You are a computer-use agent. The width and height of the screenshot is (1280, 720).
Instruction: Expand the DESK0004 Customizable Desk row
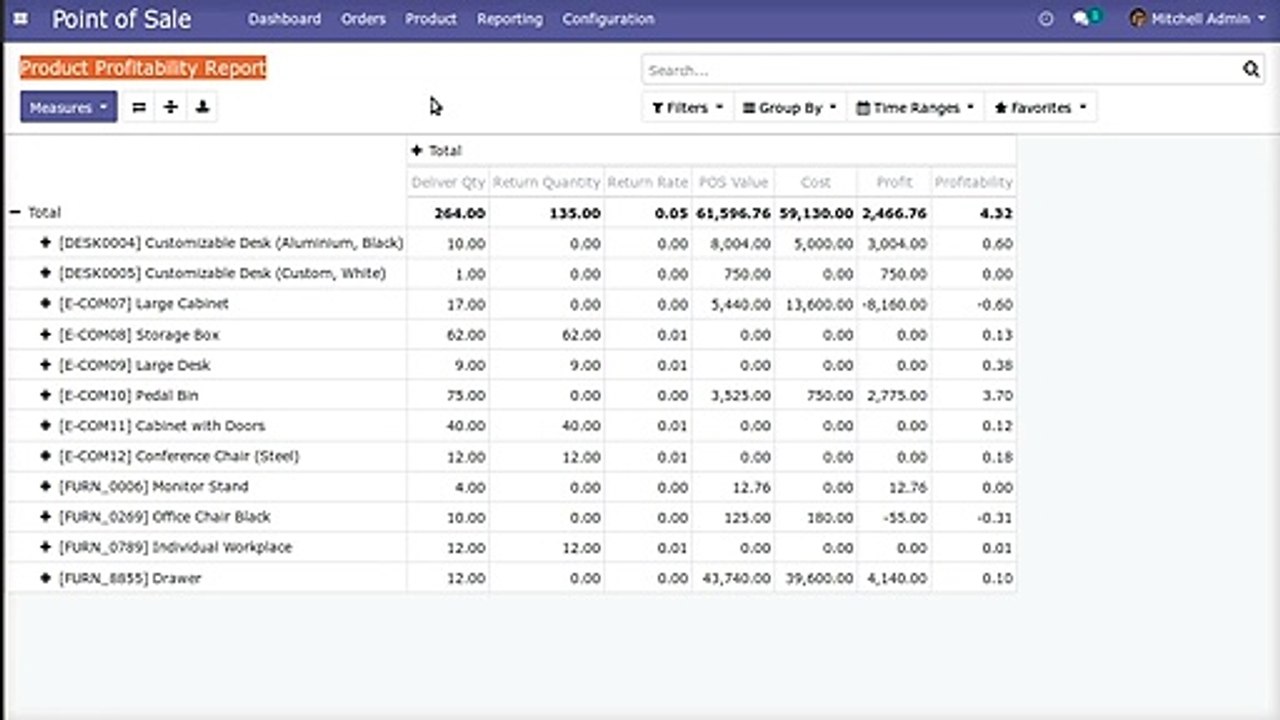click(x=46, y=243)
